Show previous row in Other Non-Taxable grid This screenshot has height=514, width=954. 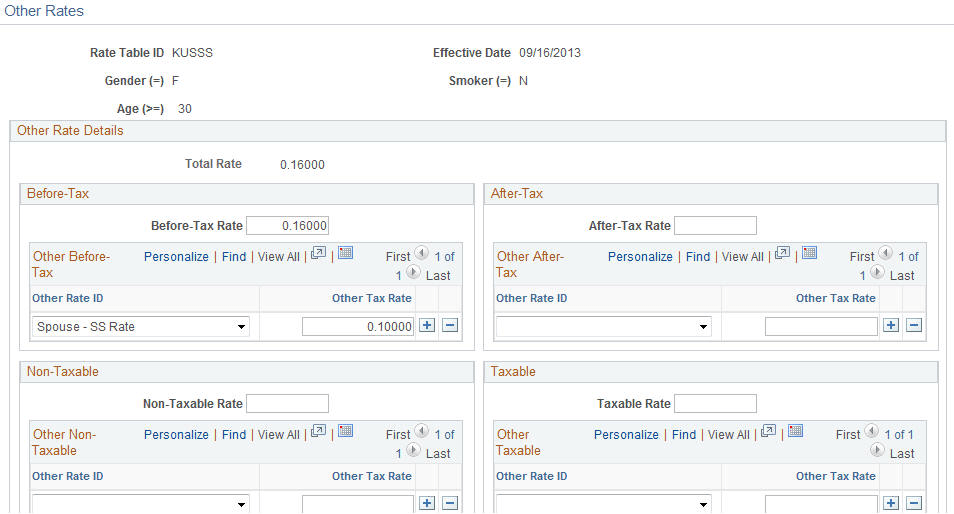click(x=422, y=431)
